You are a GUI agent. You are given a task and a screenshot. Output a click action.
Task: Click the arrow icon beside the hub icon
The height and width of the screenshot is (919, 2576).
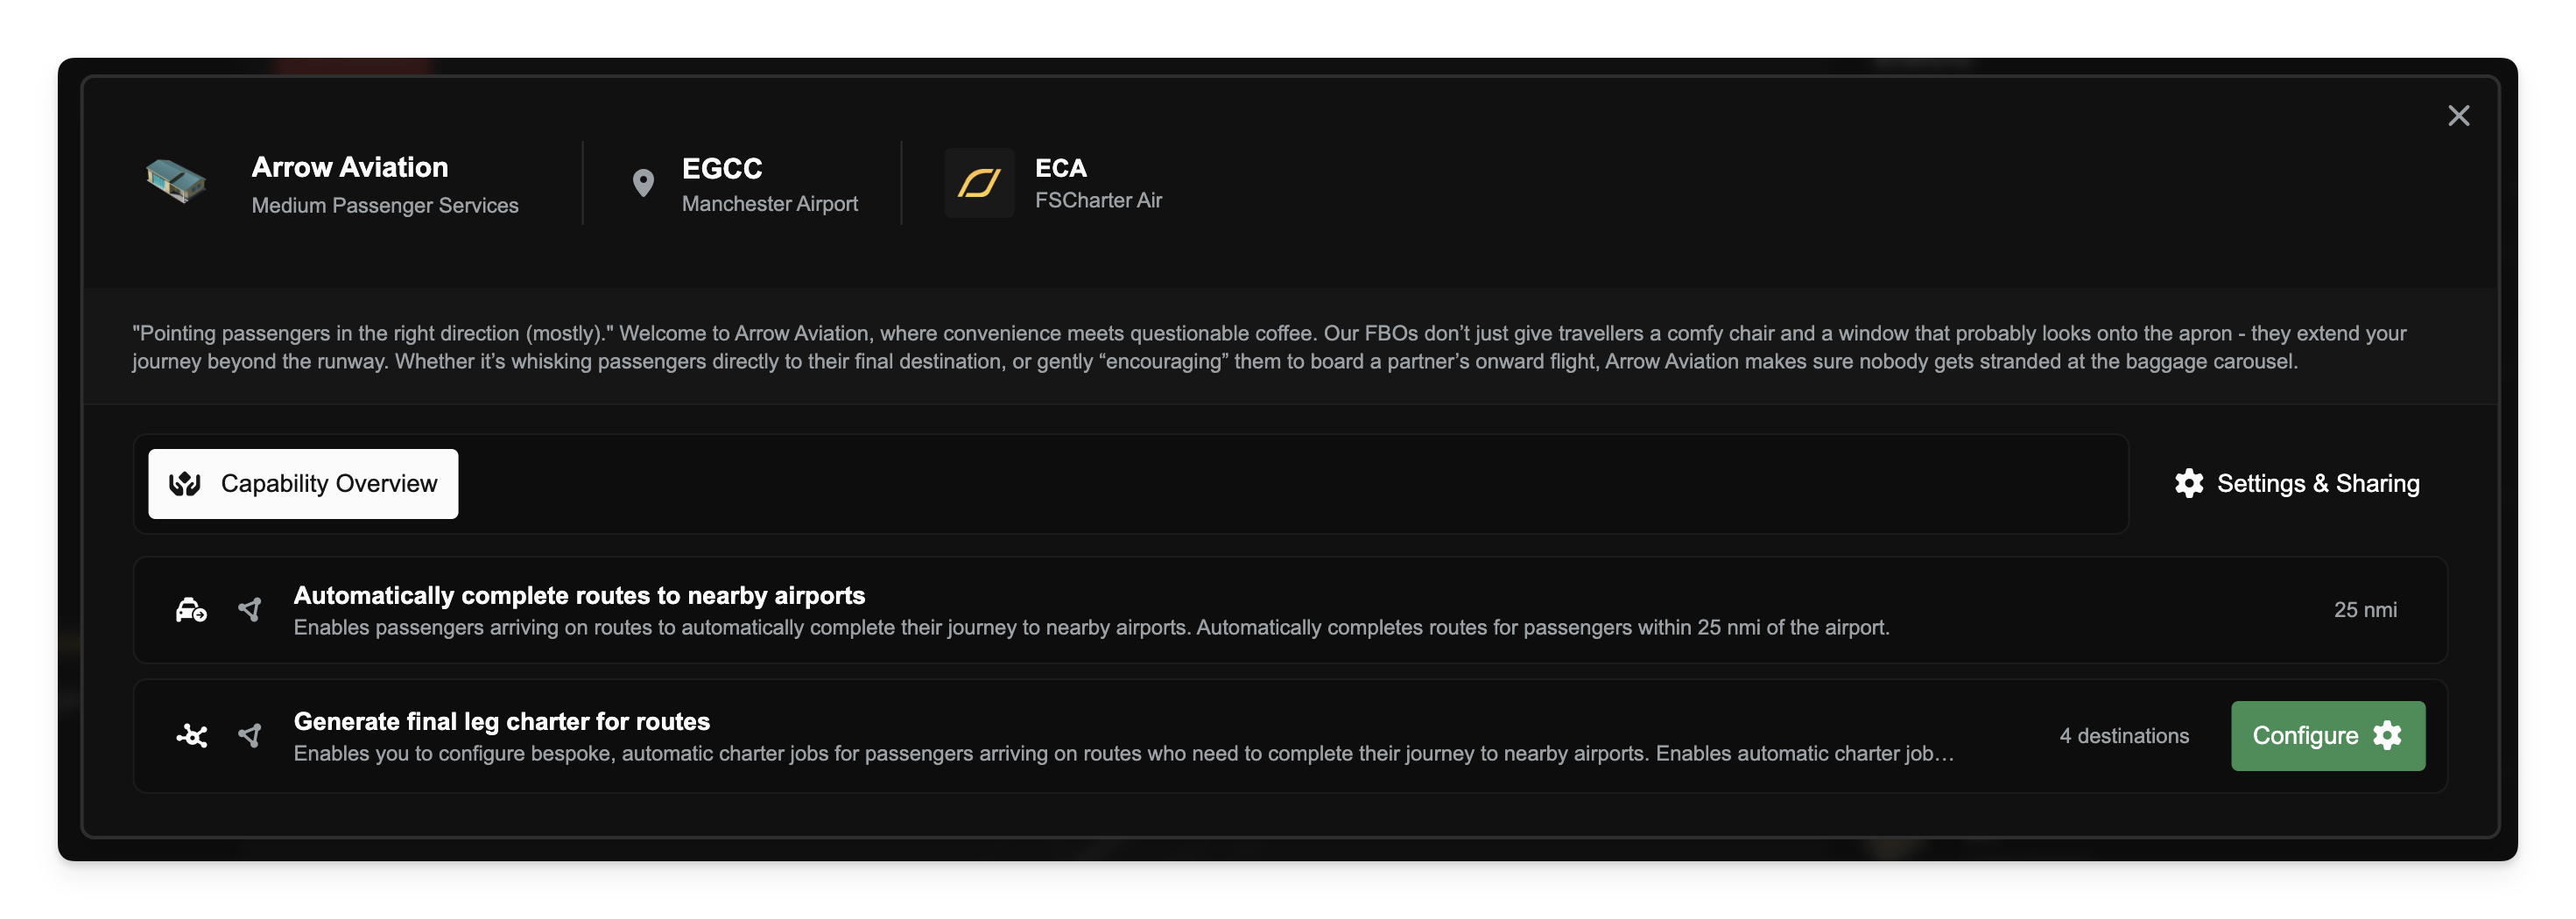coord(250,736)
